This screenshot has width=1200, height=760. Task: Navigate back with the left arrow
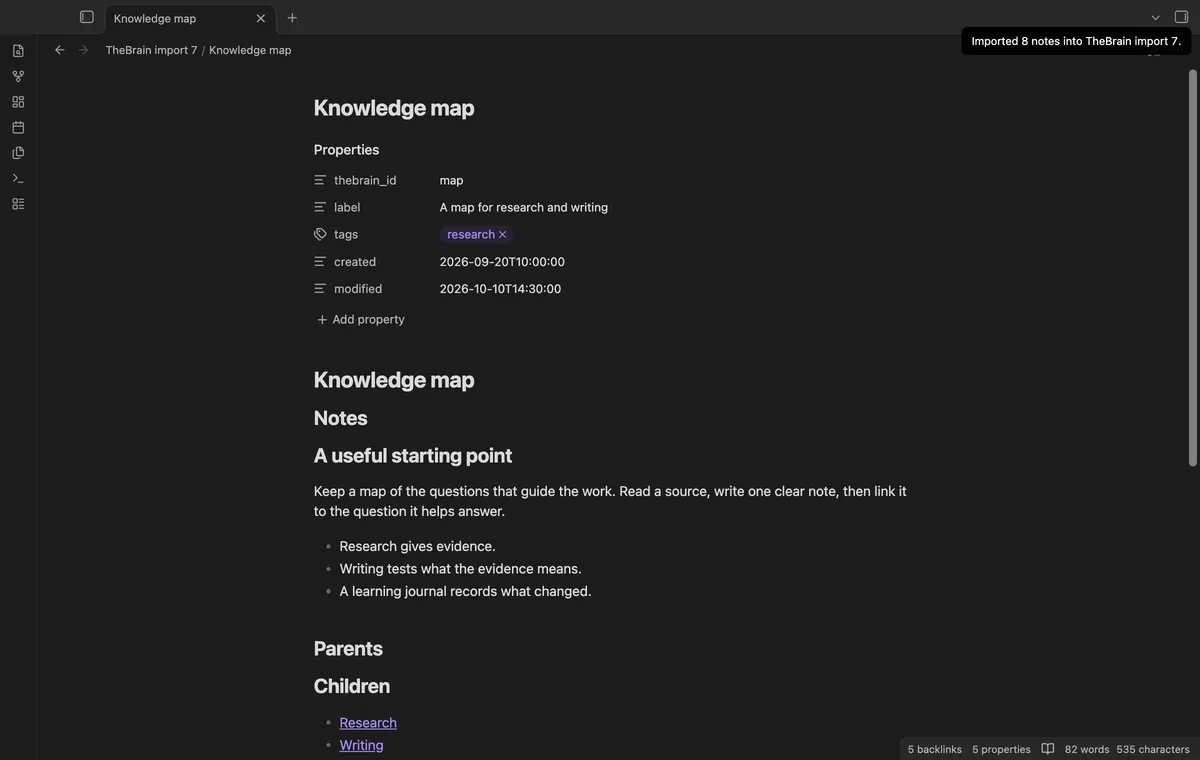pyautogui.click(x=60, y=50)
